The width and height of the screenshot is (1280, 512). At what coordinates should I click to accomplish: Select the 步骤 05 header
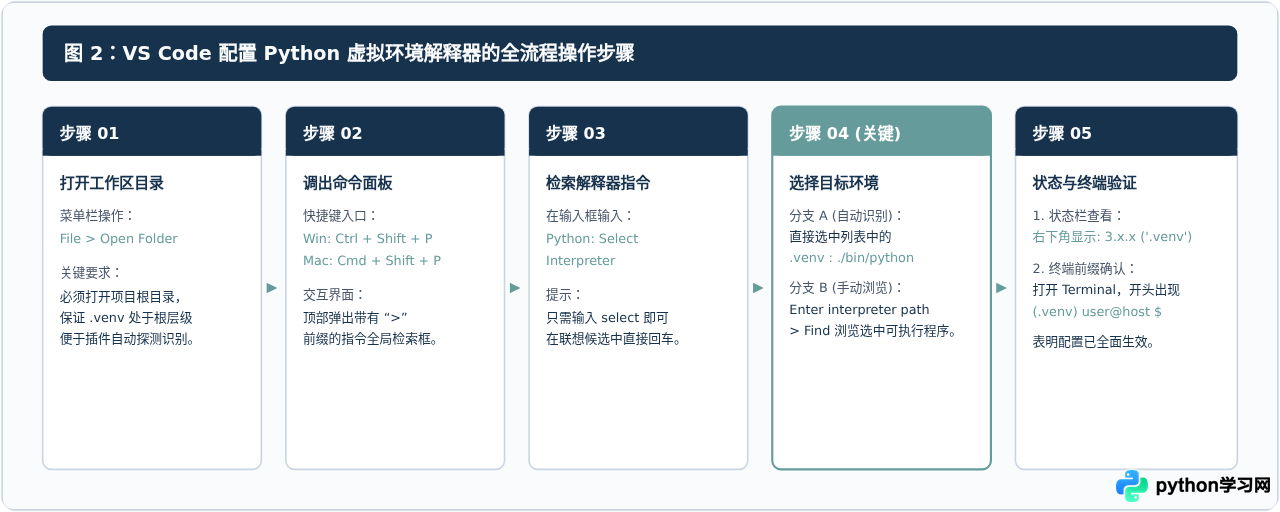1126,132
